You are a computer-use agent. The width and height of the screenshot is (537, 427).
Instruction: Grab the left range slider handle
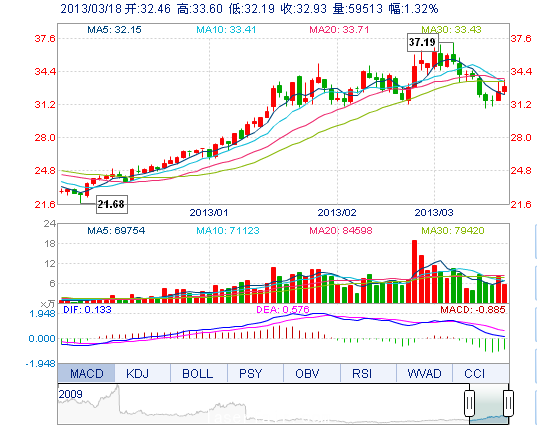click(x=470, y=403)
